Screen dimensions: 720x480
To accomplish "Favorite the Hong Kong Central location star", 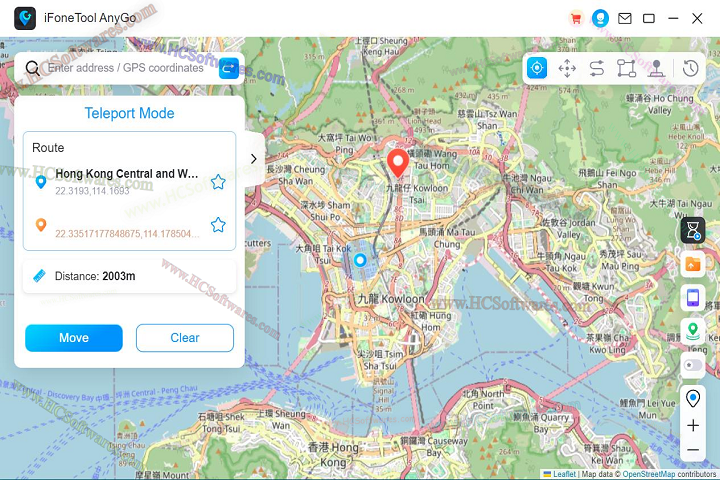I will pos(218,181).
